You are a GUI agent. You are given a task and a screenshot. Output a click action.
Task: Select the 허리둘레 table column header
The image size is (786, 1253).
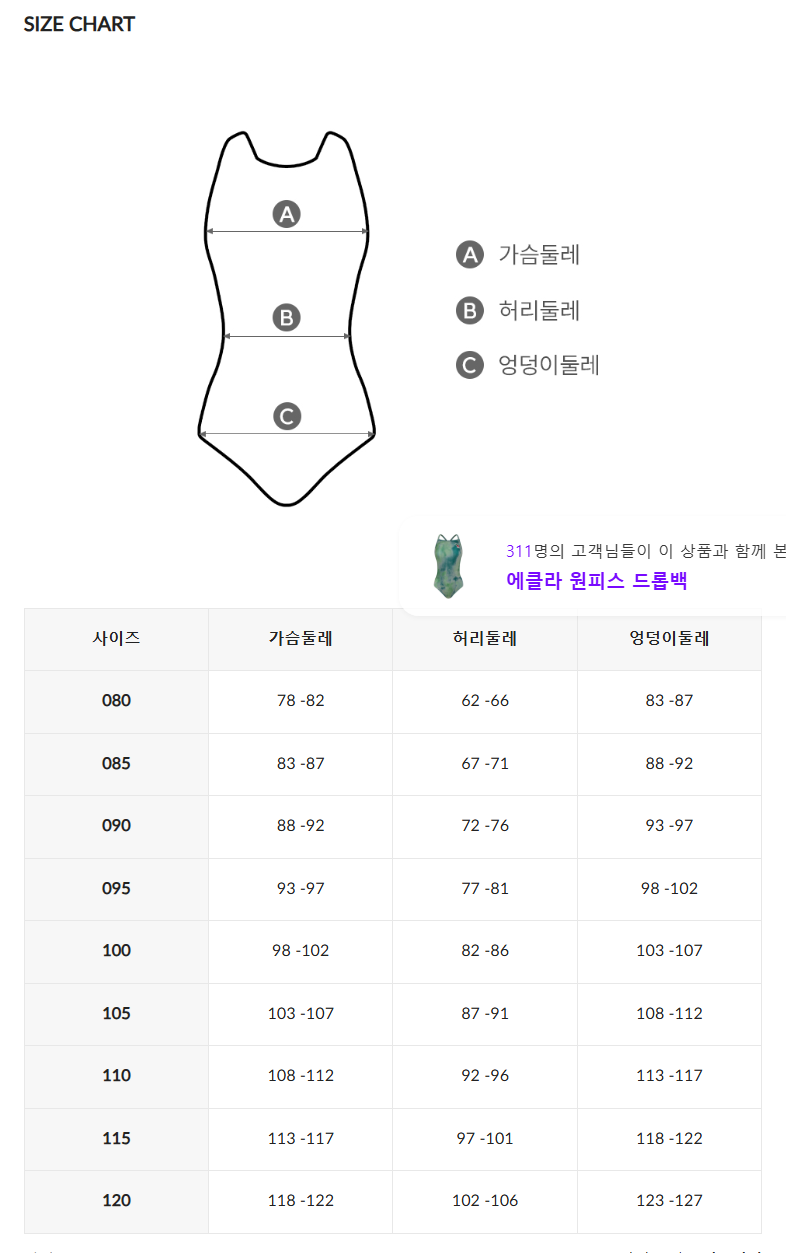click(x=485, y=638)
